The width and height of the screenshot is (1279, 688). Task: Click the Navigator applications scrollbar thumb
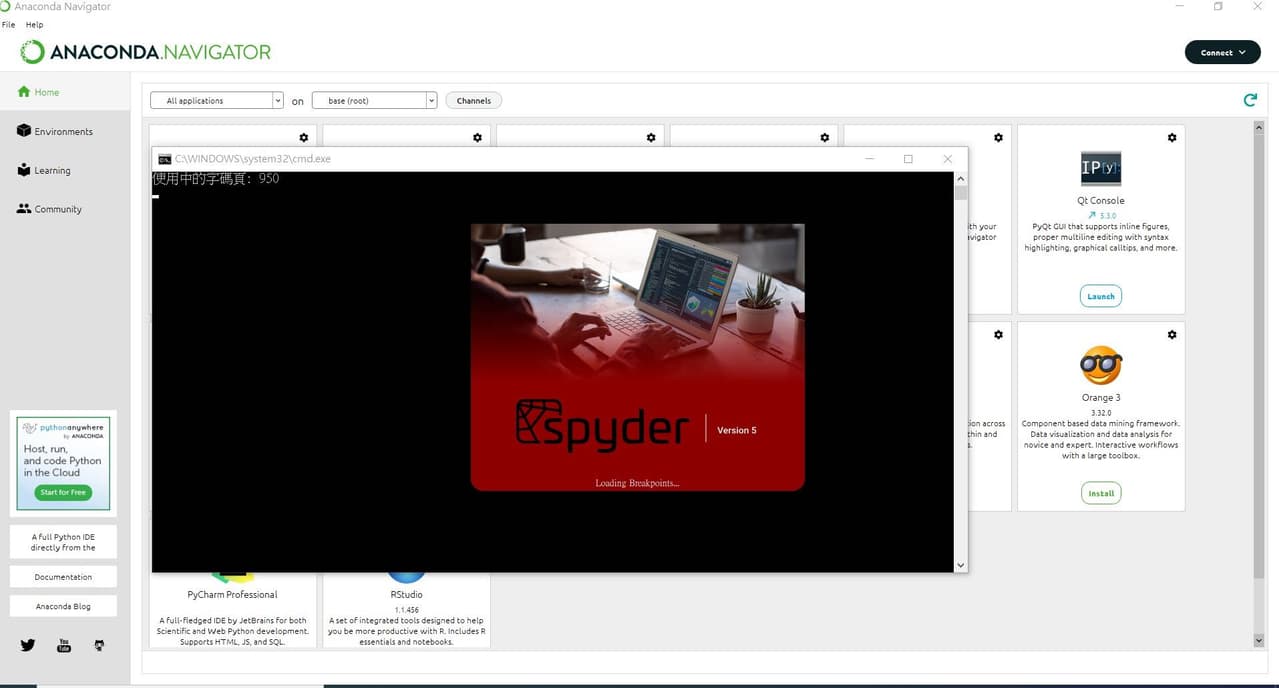coord(1258,355)
